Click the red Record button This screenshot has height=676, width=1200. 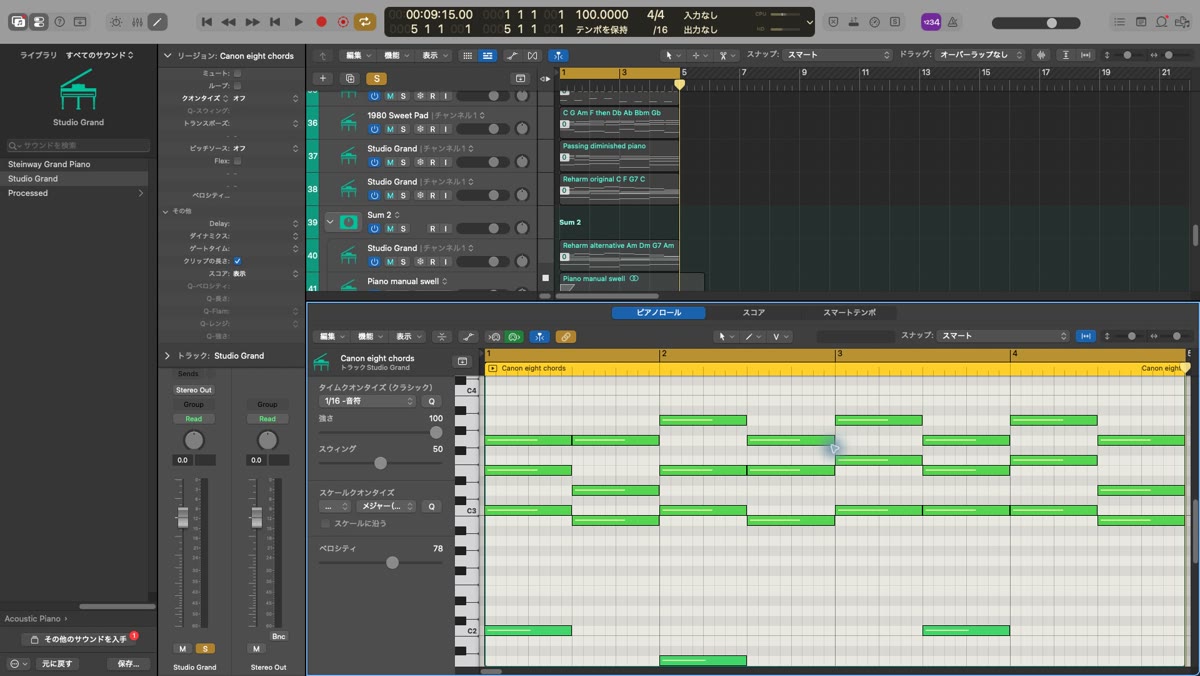(x=321, y=21)
